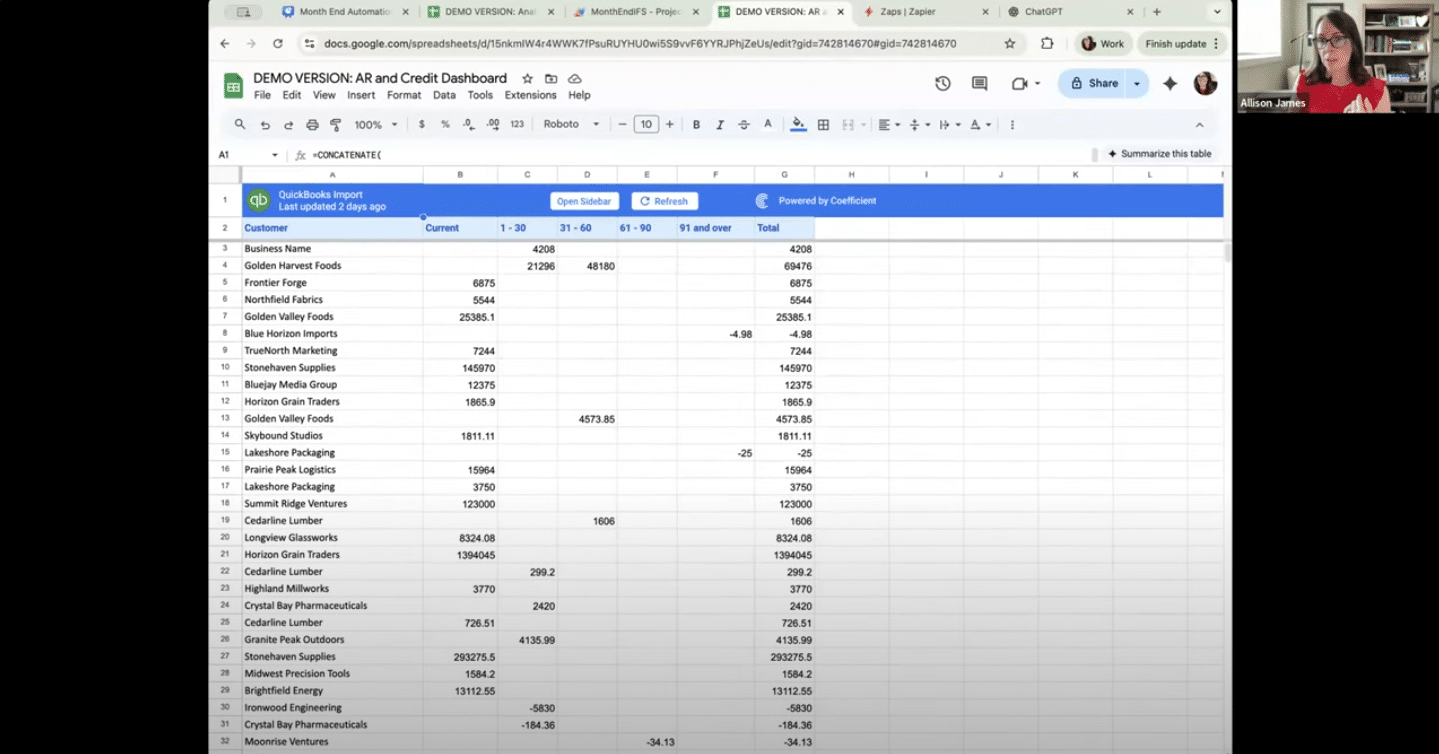Image resolution: width=1439 pixels, height=754 pixels.
Task: Toggle italic formatting
Action: coord(719,125)
